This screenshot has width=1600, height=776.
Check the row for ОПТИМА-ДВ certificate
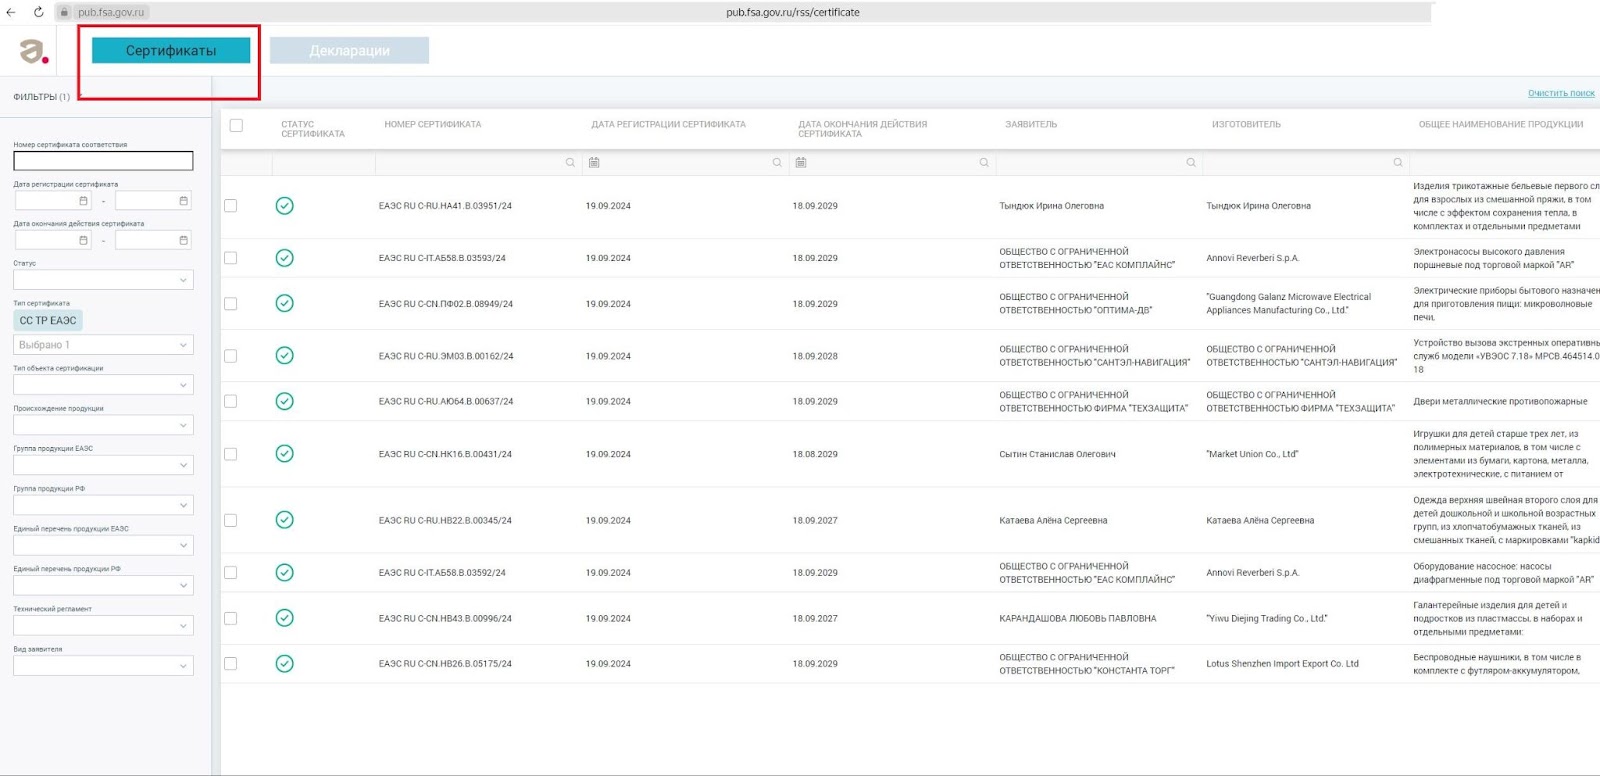pyautogui.click(x=231, y=303)
